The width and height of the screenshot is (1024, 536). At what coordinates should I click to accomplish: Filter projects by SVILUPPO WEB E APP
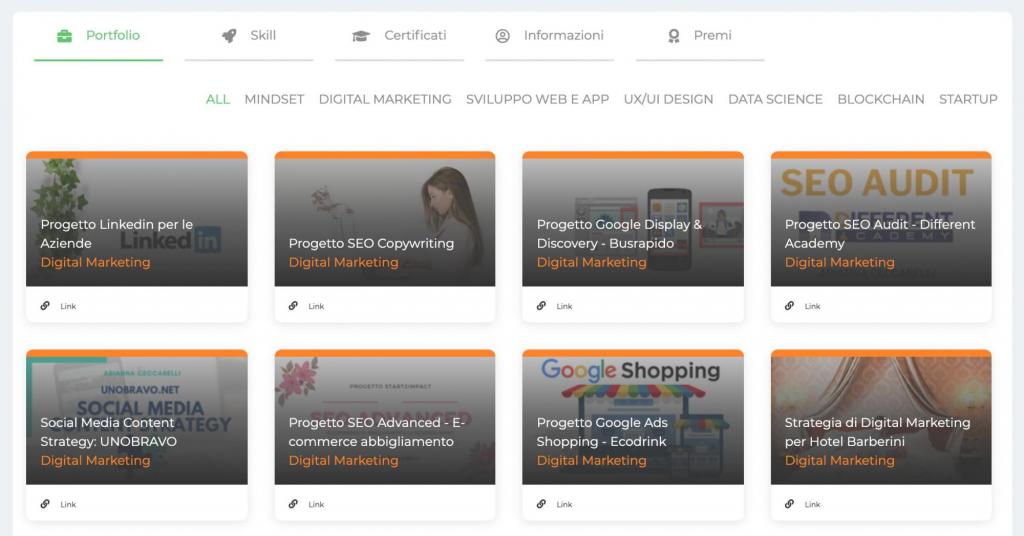coord(537,99)
